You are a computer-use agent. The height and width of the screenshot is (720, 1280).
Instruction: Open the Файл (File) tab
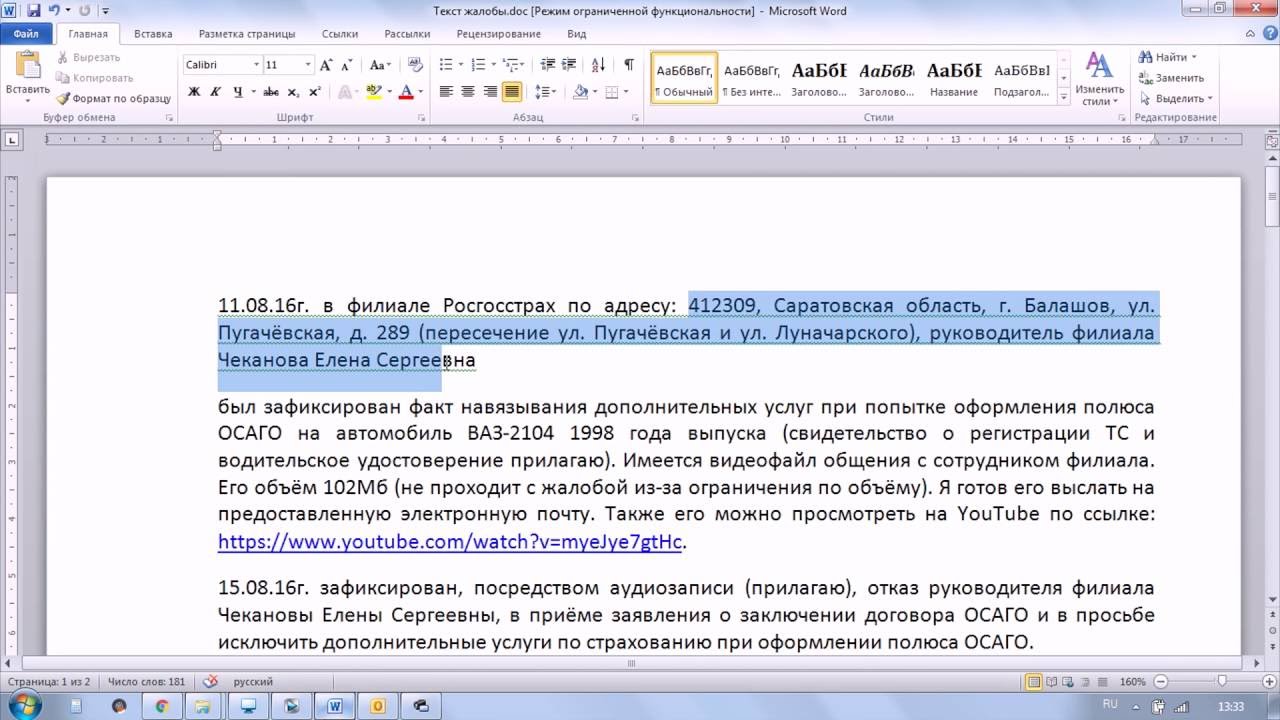26,34
